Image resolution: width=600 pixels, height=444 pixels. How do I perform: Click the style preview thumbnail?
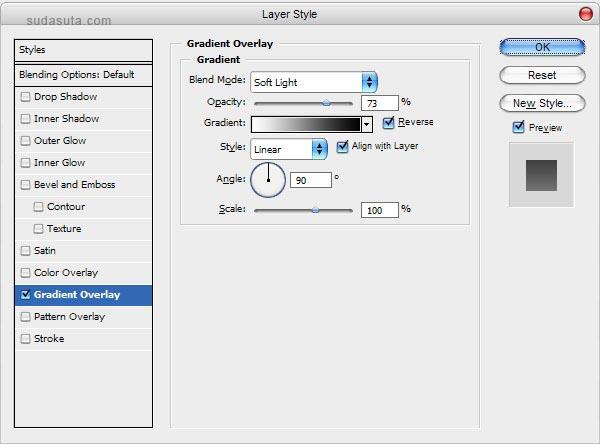pos(541,174)
